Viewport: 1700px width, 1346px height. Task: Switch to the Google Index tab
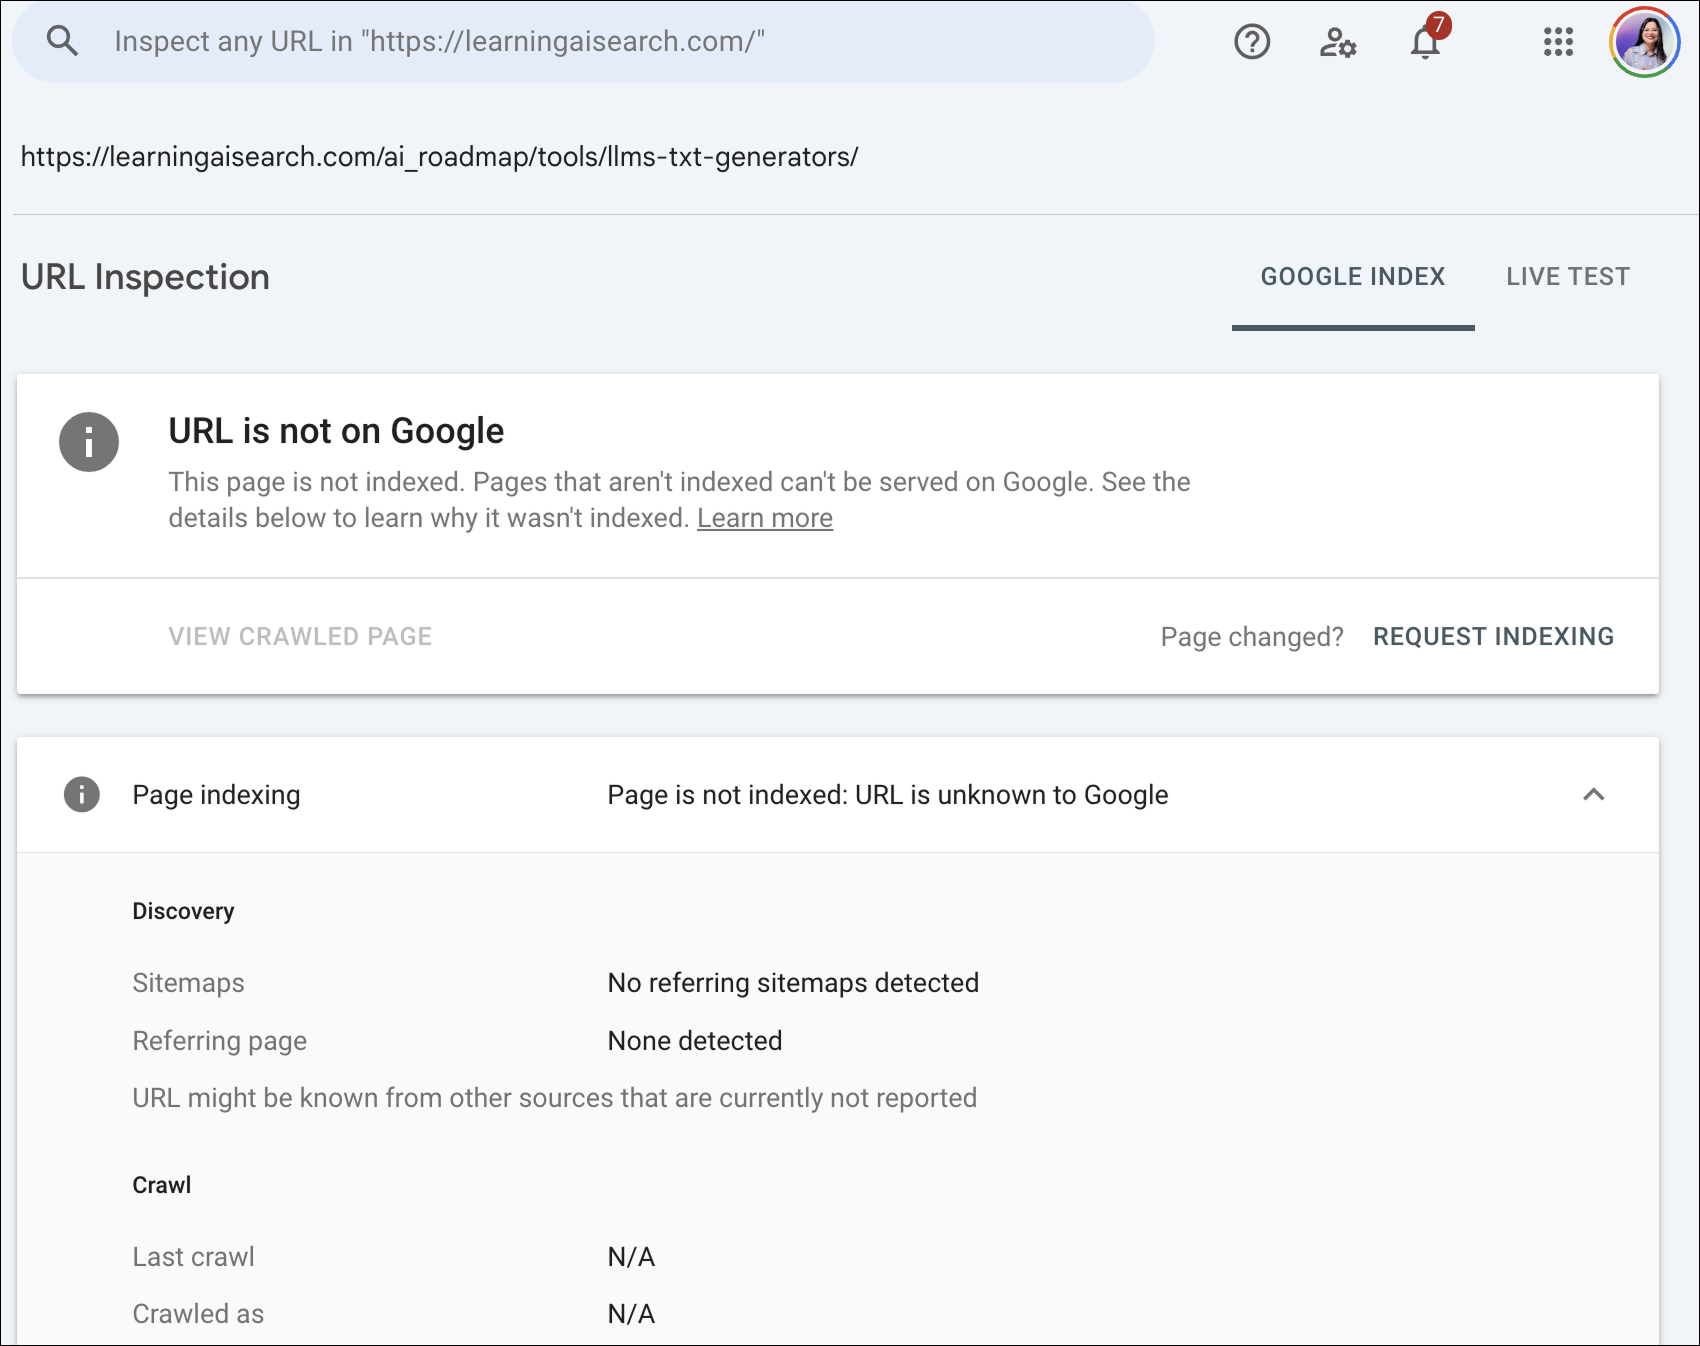tap(1353, 277)
